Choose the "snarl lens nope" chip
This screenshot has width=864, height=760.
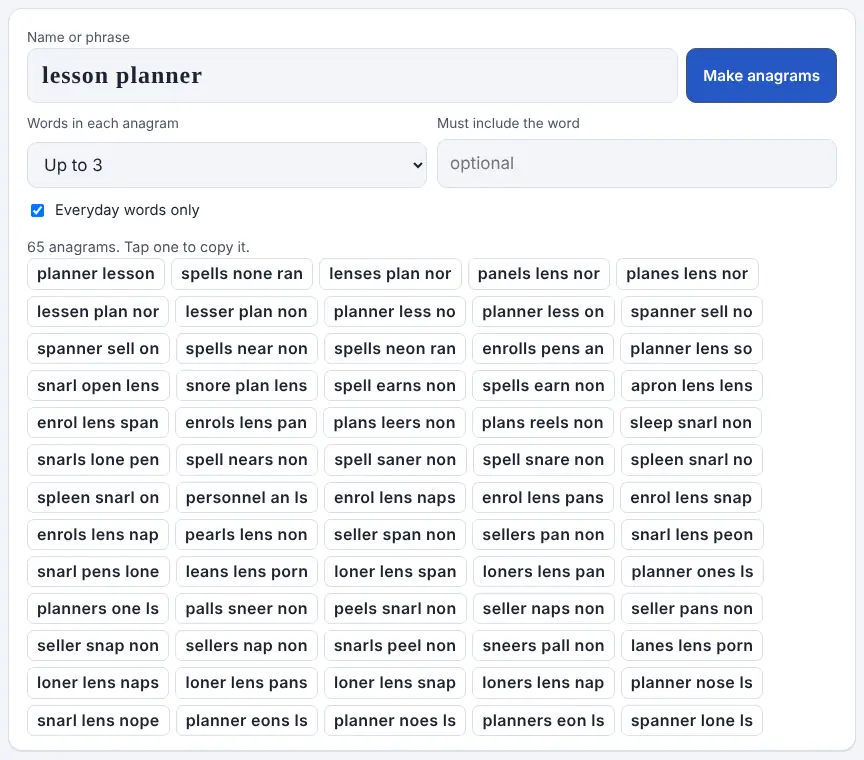[98, 720]
